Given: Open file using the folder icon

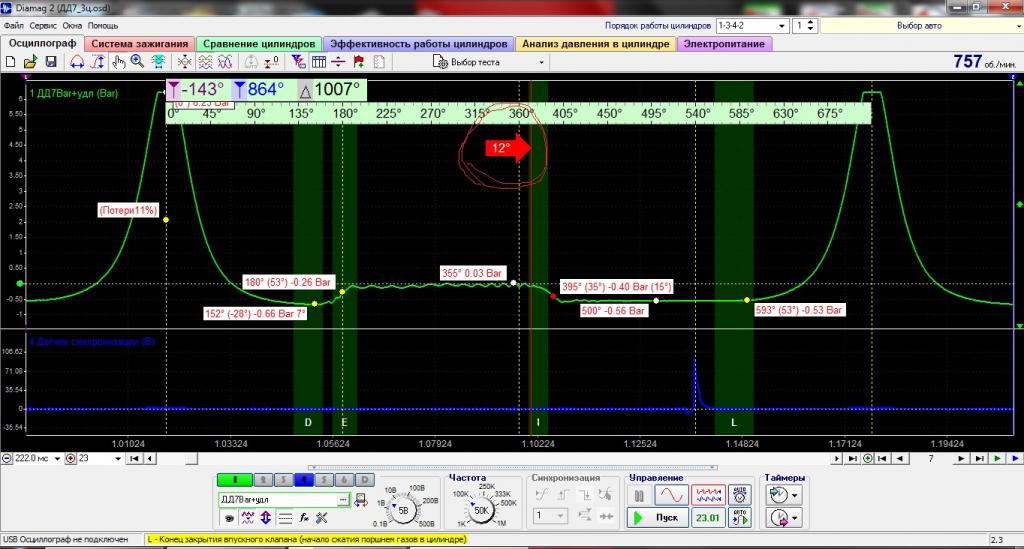Looking at the screenshot, I should click(30, 62).
